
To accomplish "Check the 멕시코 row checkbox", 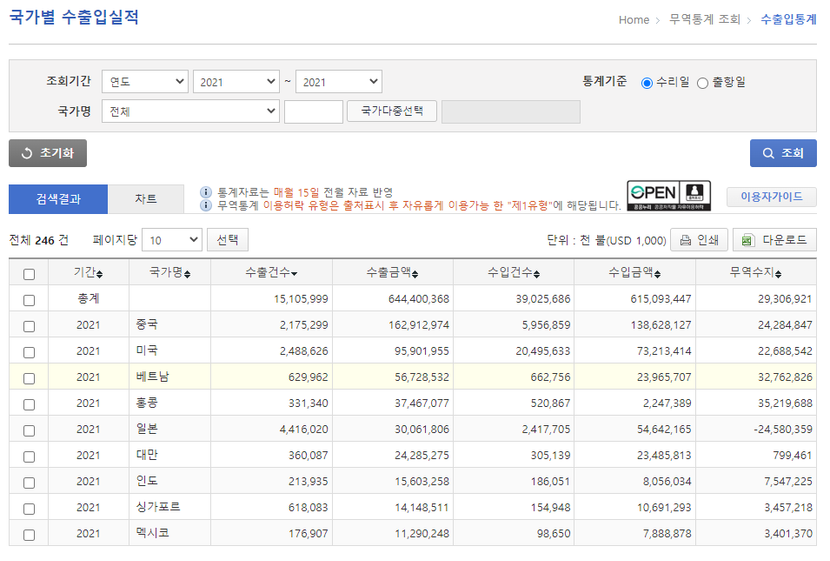I will tap(29, 535).
